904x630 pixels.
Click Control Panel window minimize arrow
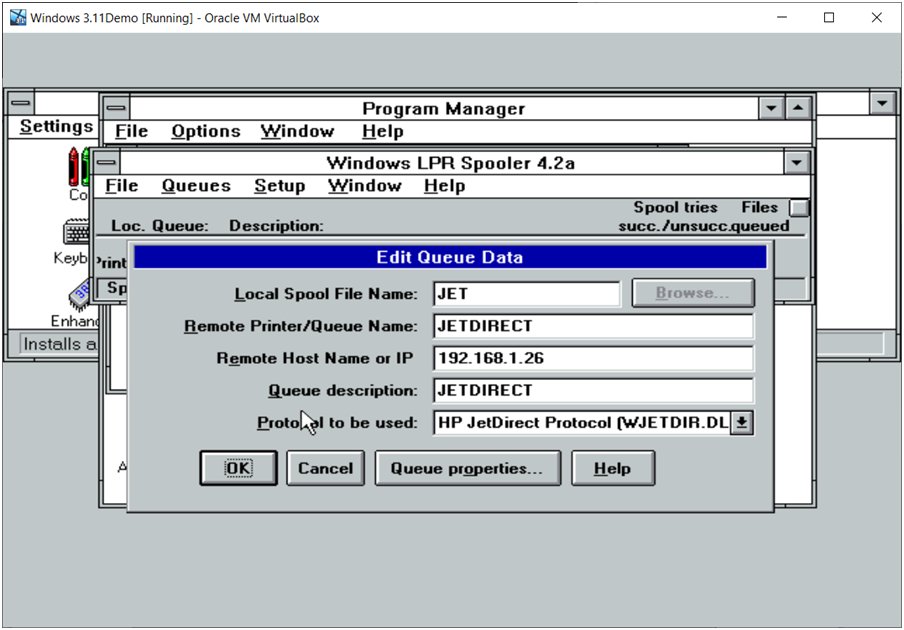[882, 103]
